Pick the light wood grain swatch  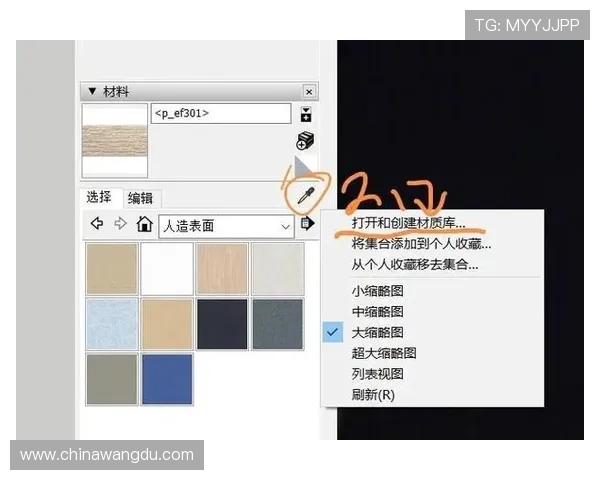[x=222, y=269]
